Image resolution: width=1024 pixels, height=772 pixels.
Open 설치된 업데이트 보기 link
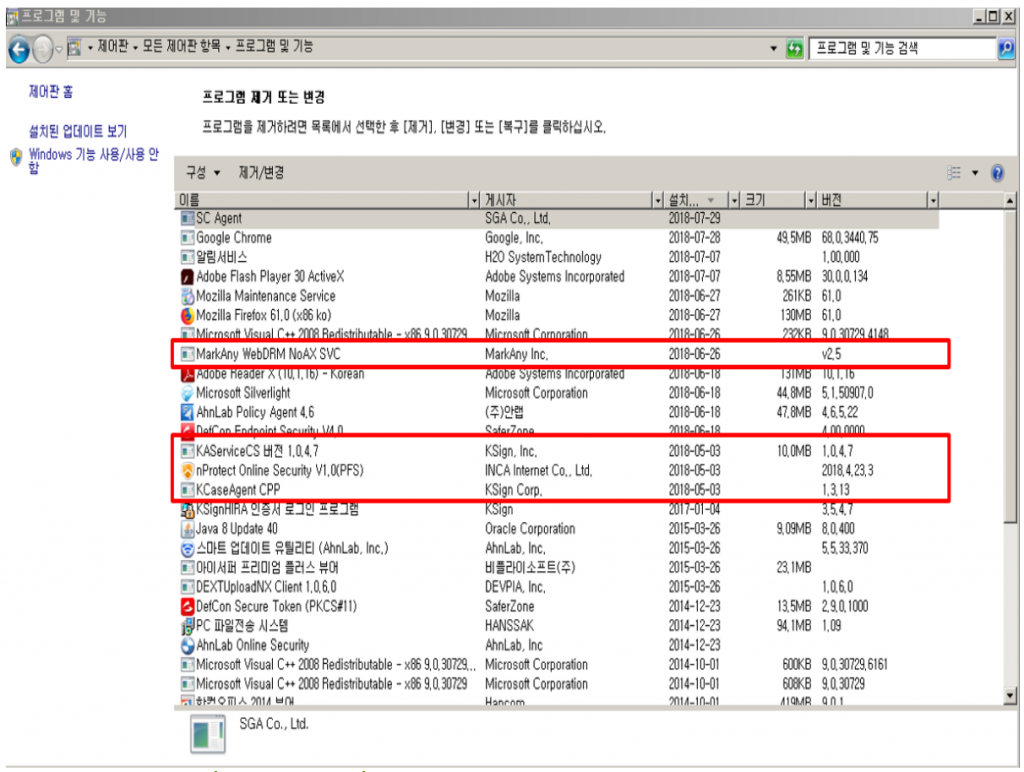coord(78,131)
